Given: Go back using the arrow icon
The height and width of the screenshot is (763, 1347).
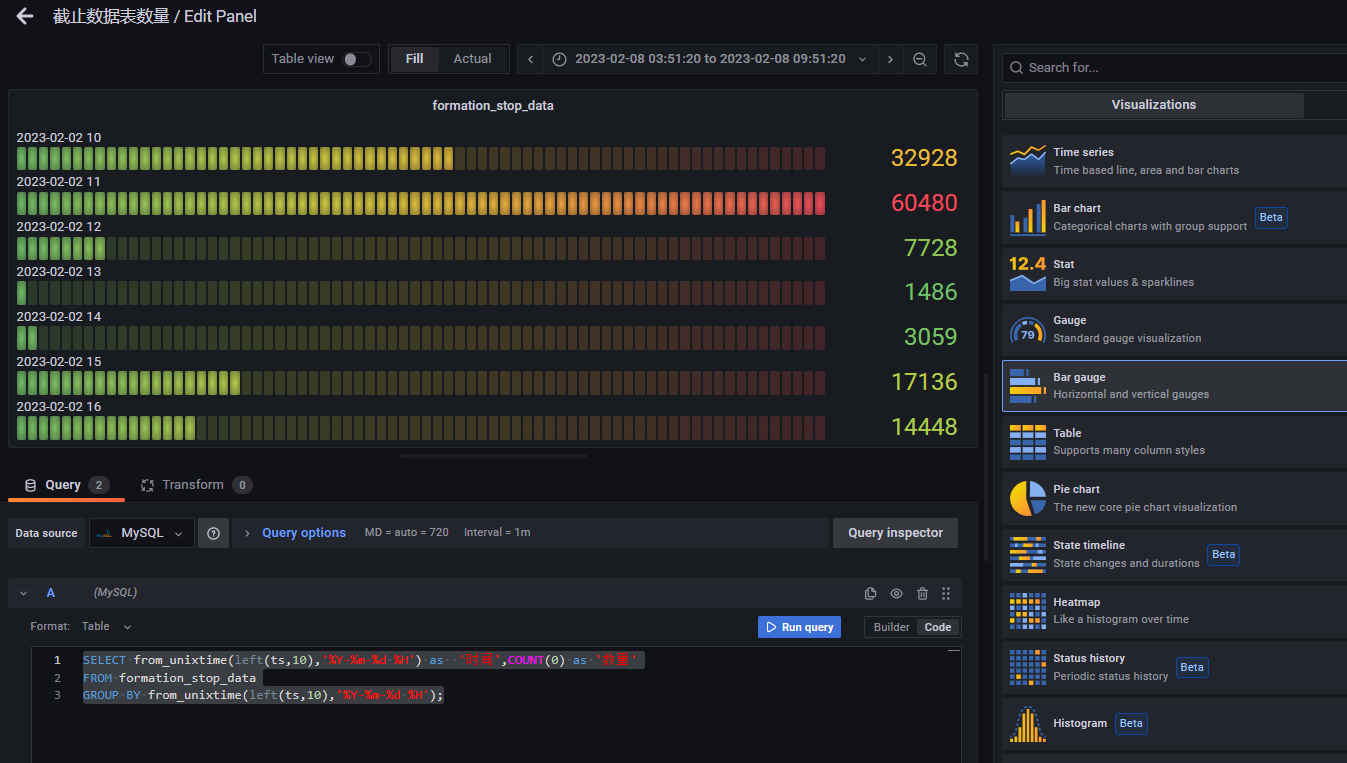Looking at the screenshot, I should pyautogui.click(x=25, y=16).
